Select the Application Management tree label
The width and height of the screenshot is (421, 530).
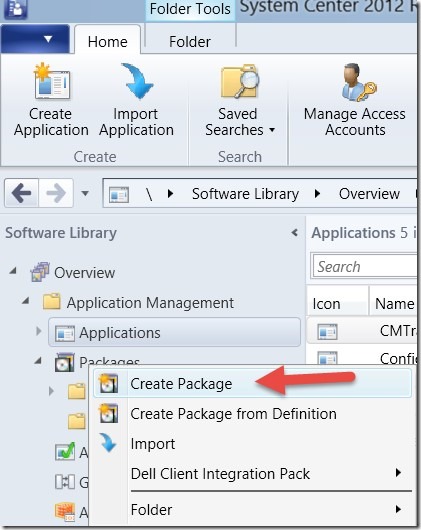[150, 303]
